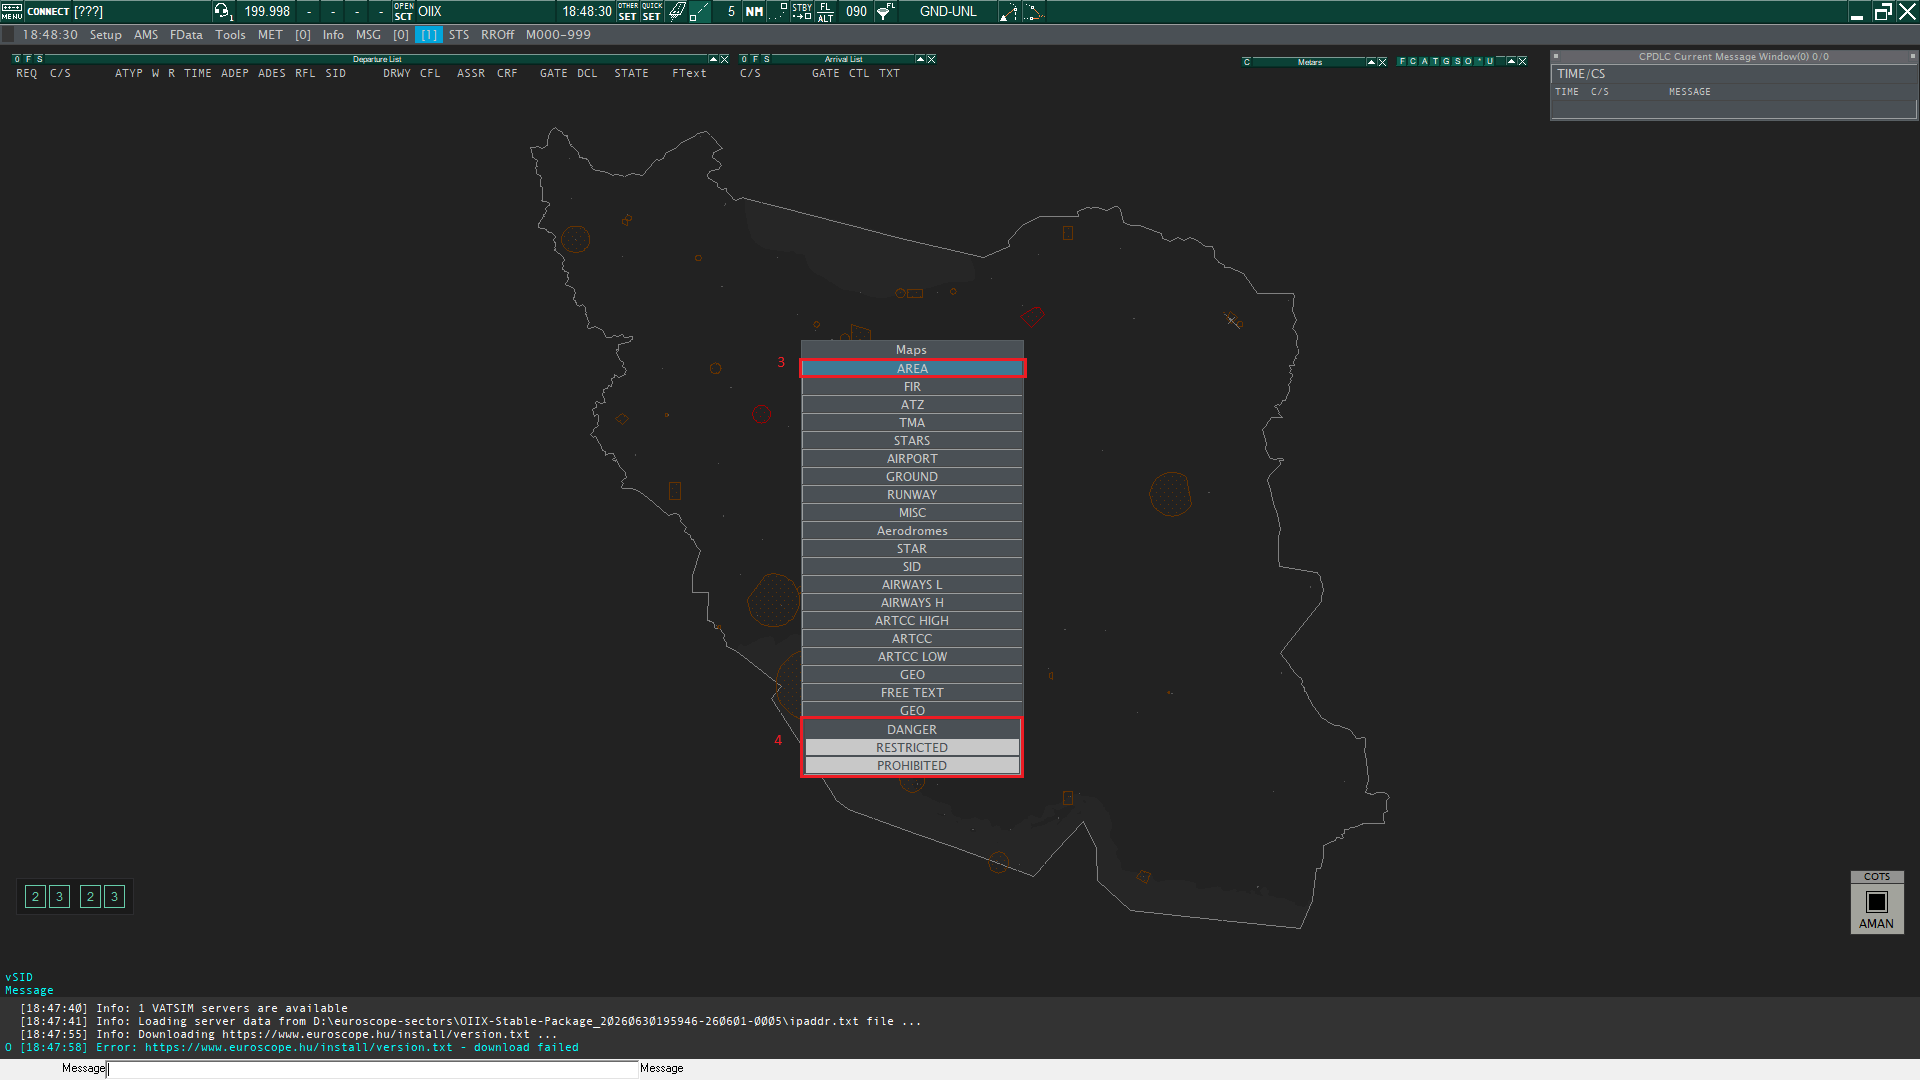Toggle the C button on the Metars bar

pyautogui.click(x=1247, y=62)
